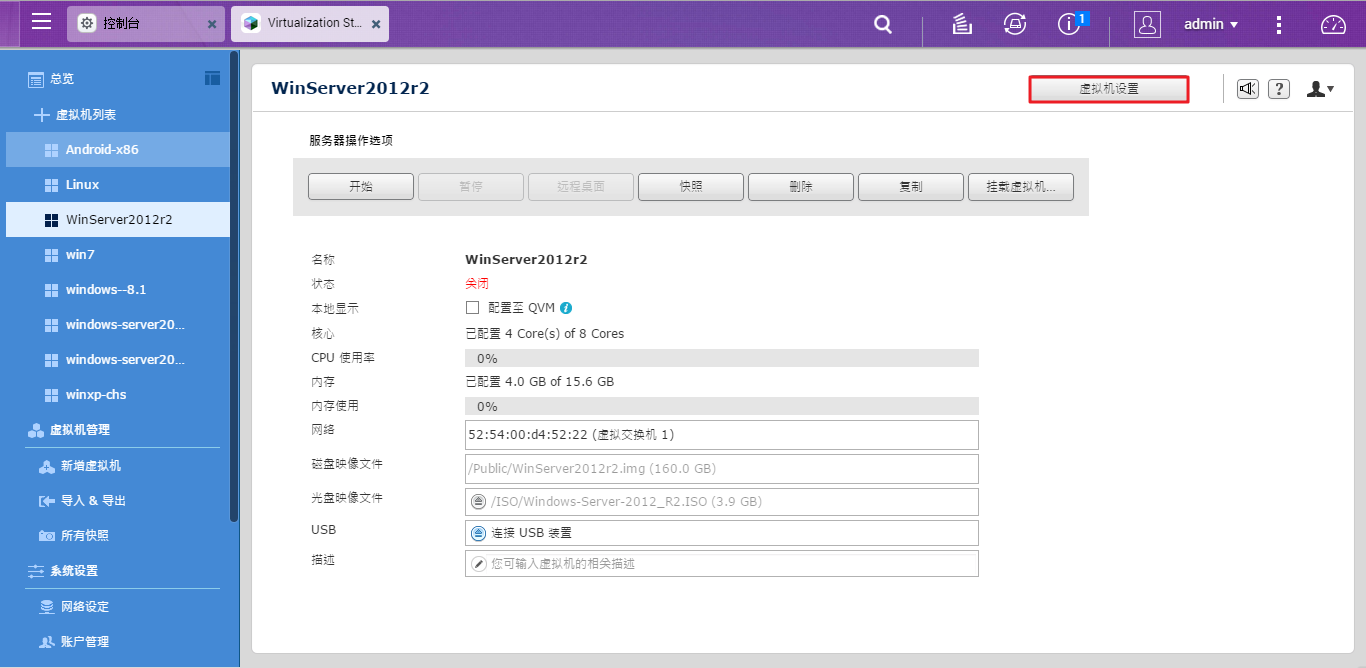Expand the admin user dropdown

(x=1211, y=24)
